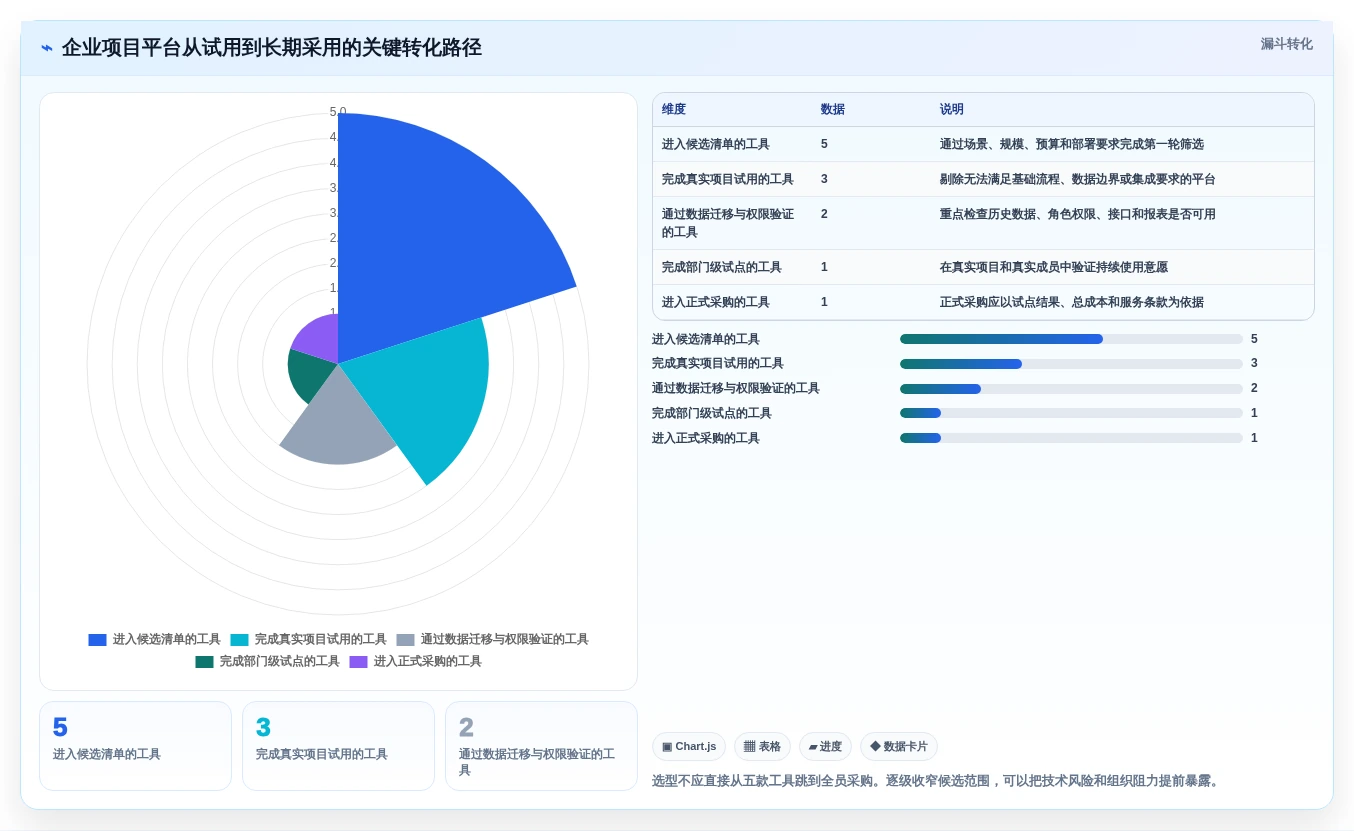Click the 表格 tag chip
Screen dimensions: 1354x831
(762, 746)
